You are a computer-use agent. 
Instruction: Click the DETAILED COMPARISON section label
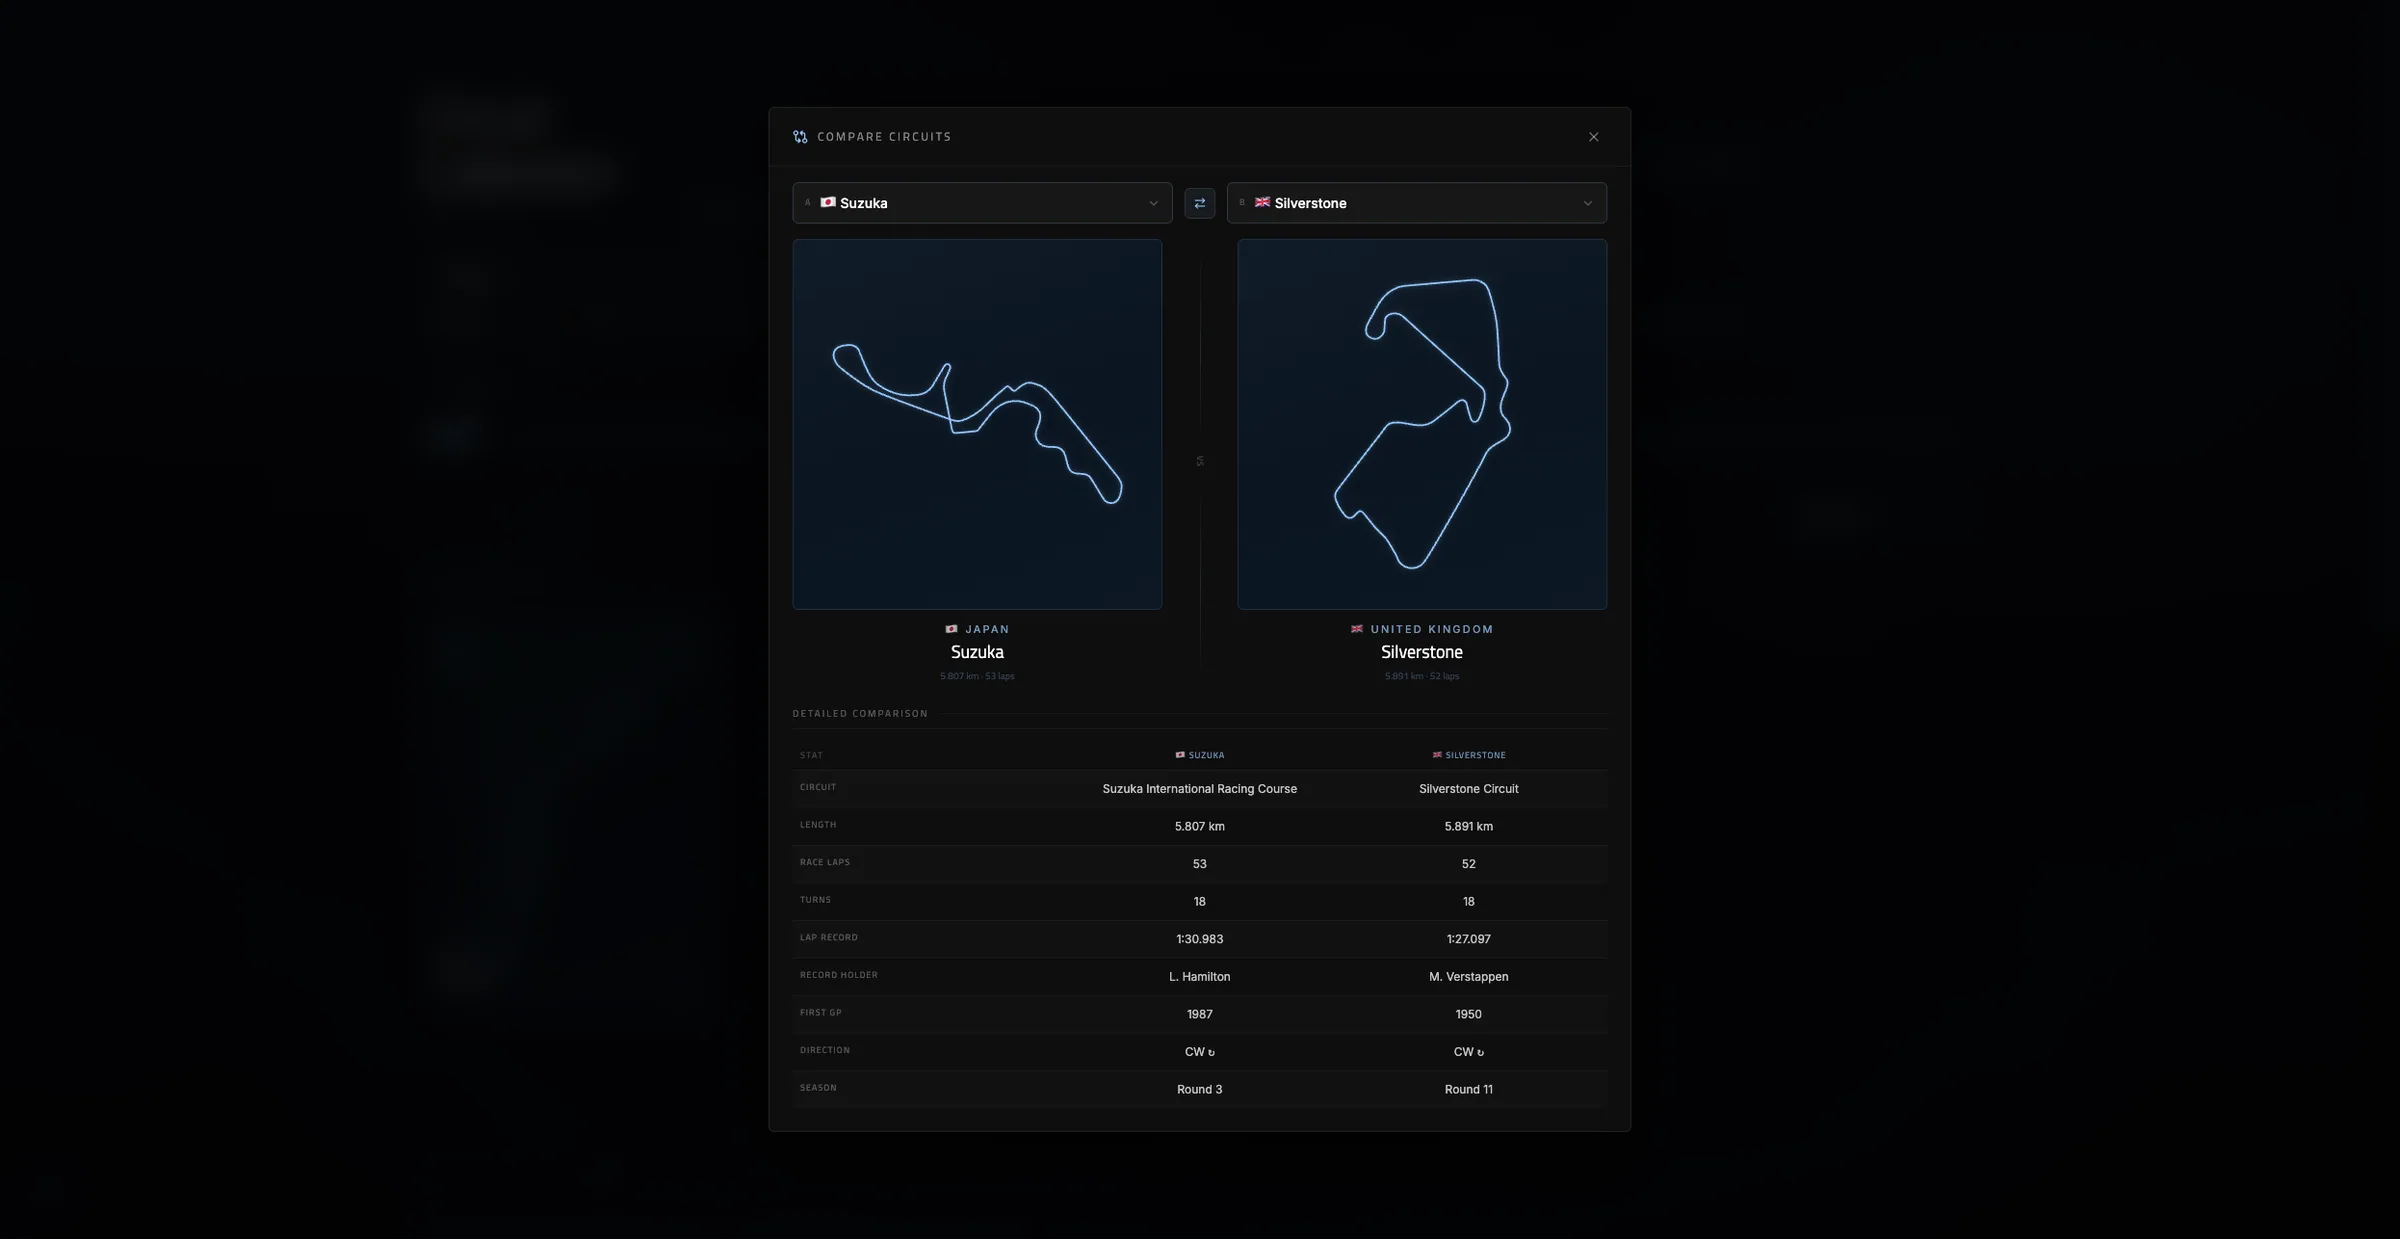click(860, 714)
